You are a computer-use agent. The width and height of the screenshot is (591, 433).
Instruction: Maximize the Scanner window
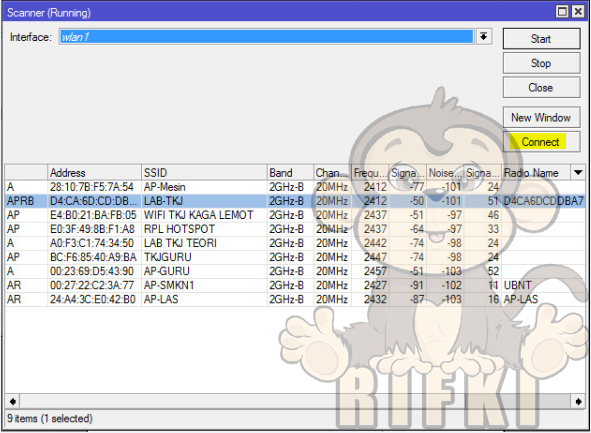tap(562, 12)
